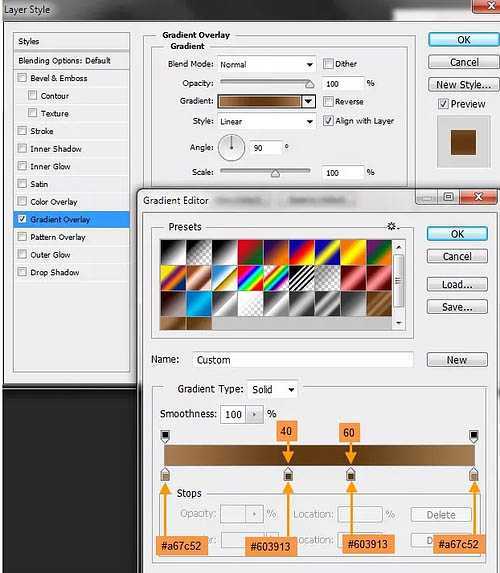Toggle the Reverse checkbox
This screenshot has width=500, height=573.
[328, 101]
